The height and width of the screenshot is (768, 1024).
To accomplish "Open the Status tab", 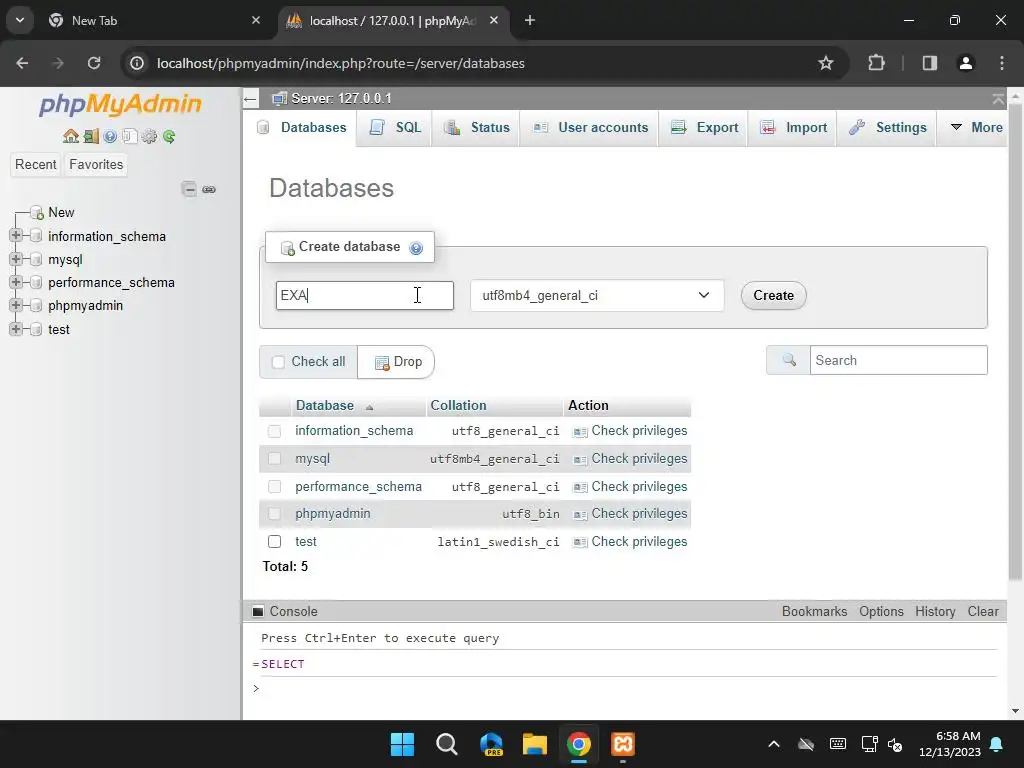I will tap(477, 127).
